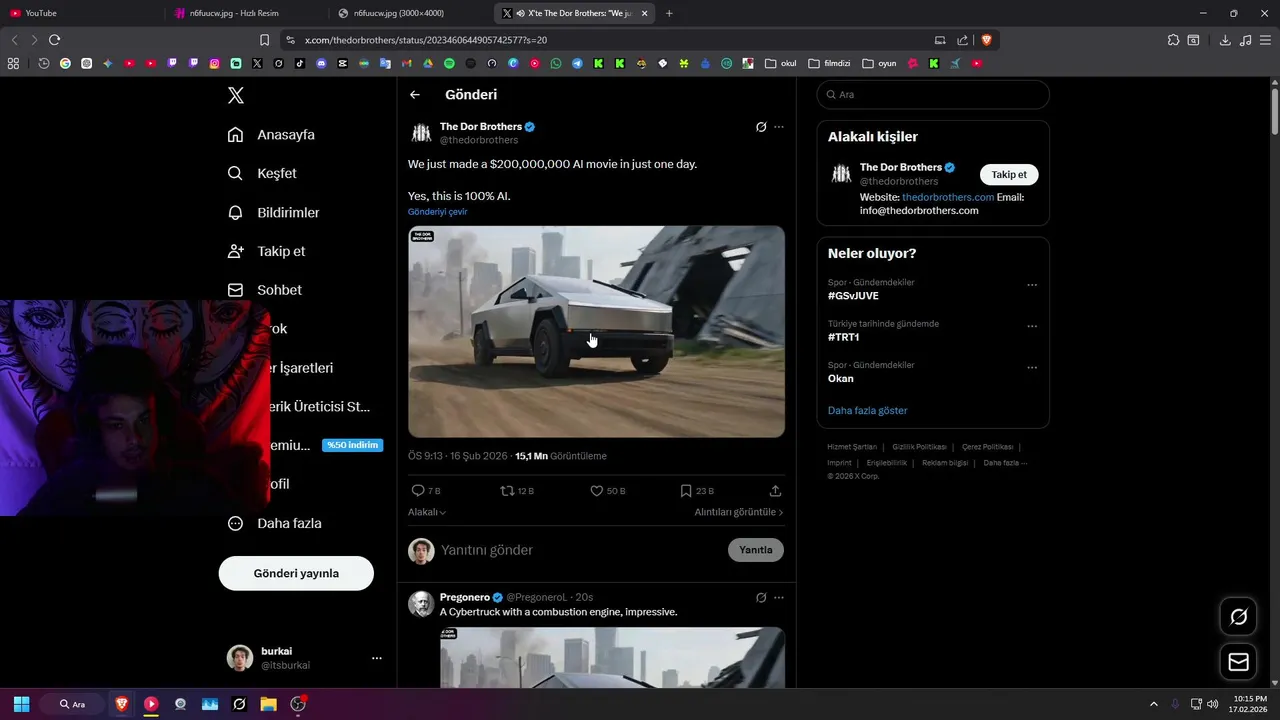
Task: Open more options on The Dor Brothers post
Action: click(779, 127)
